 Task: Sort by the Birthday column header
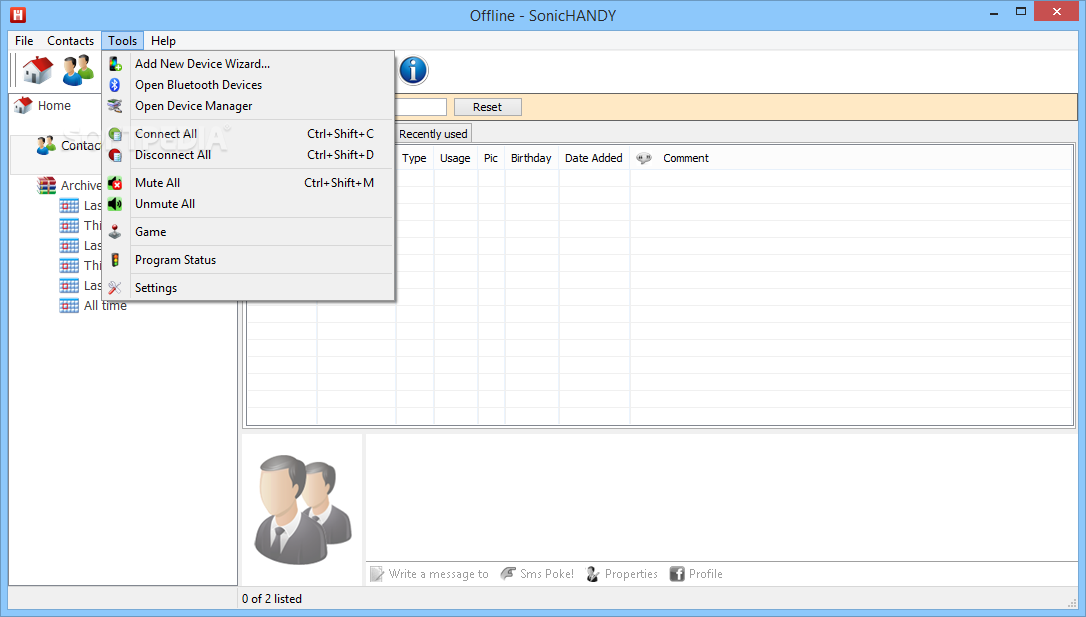point(531,158)
